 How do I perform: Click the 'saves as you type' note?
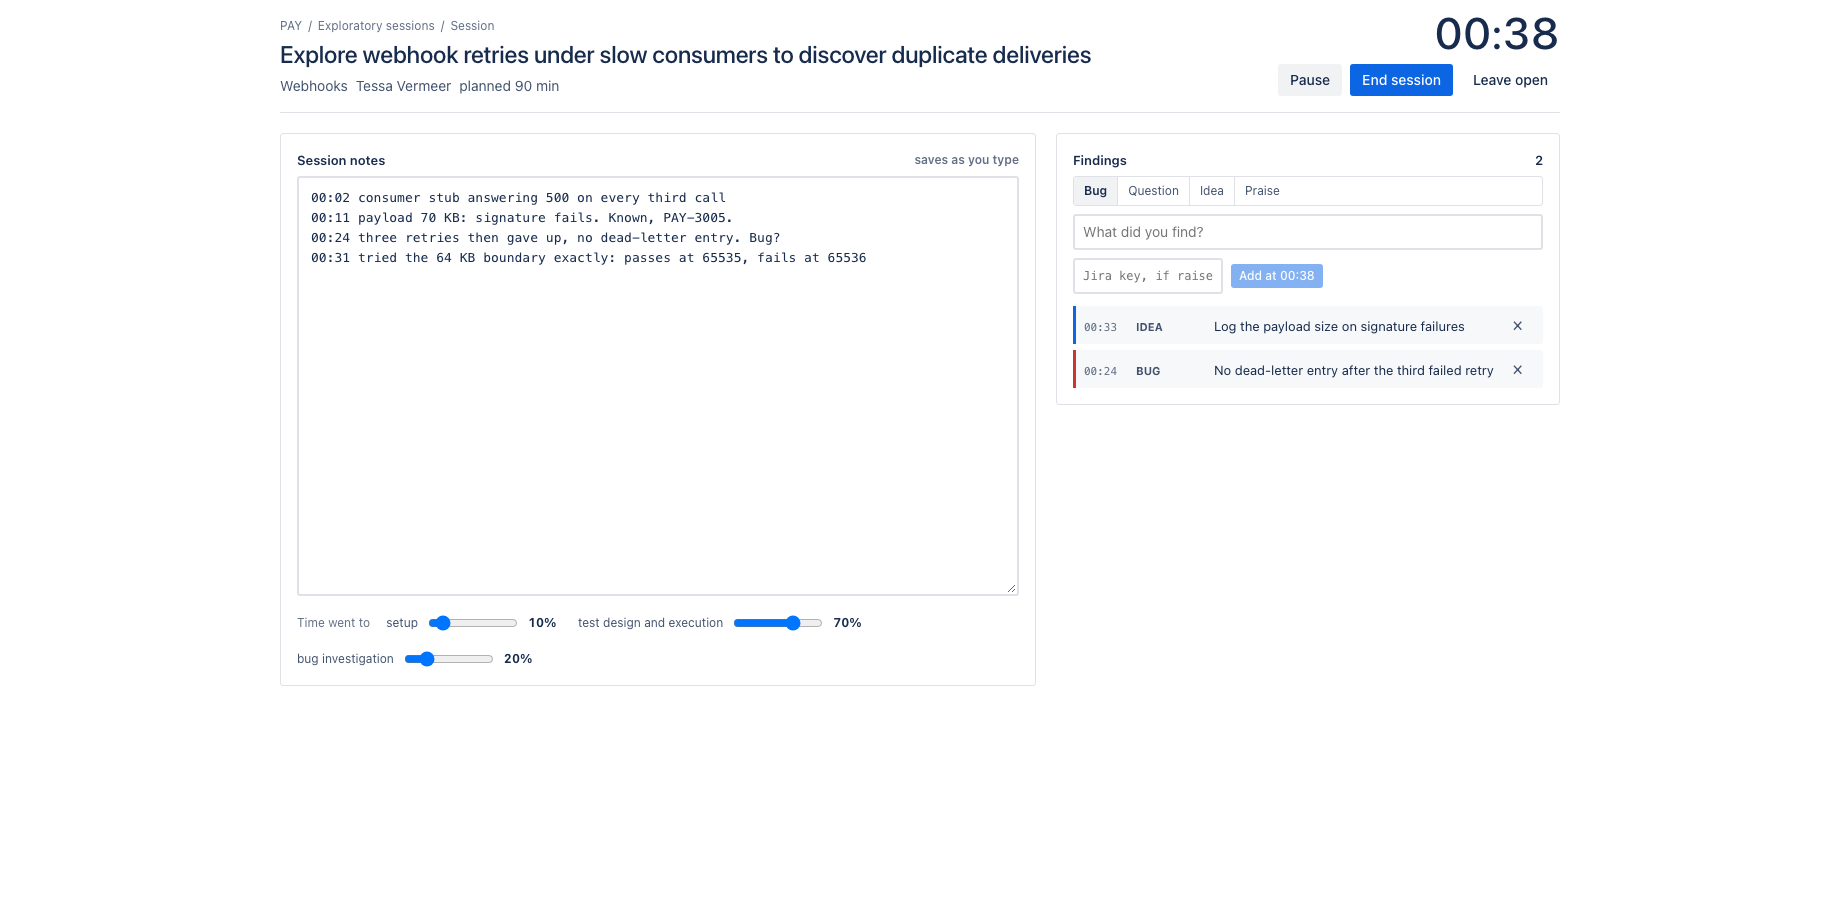[966, 160]
